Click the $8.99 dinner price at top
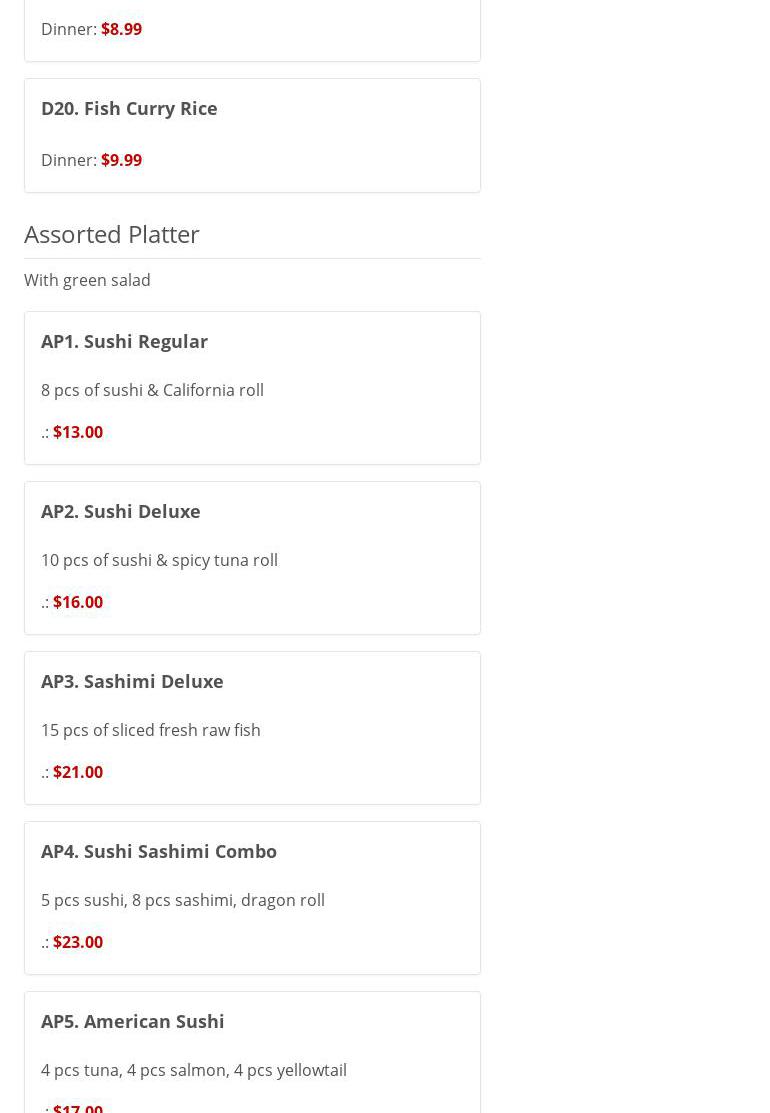770x1113 pixels. tap(121, 29)
